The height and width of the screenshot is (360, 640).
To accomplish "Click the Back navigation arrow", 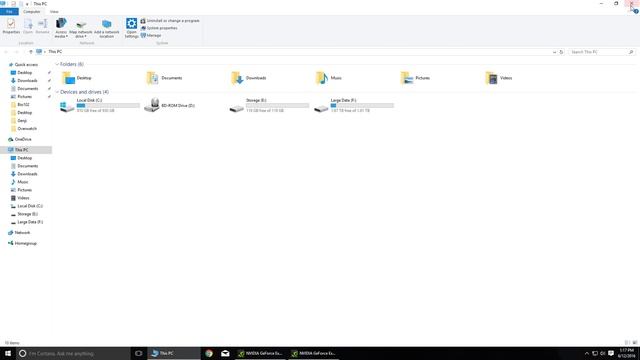I will [6, 52].
